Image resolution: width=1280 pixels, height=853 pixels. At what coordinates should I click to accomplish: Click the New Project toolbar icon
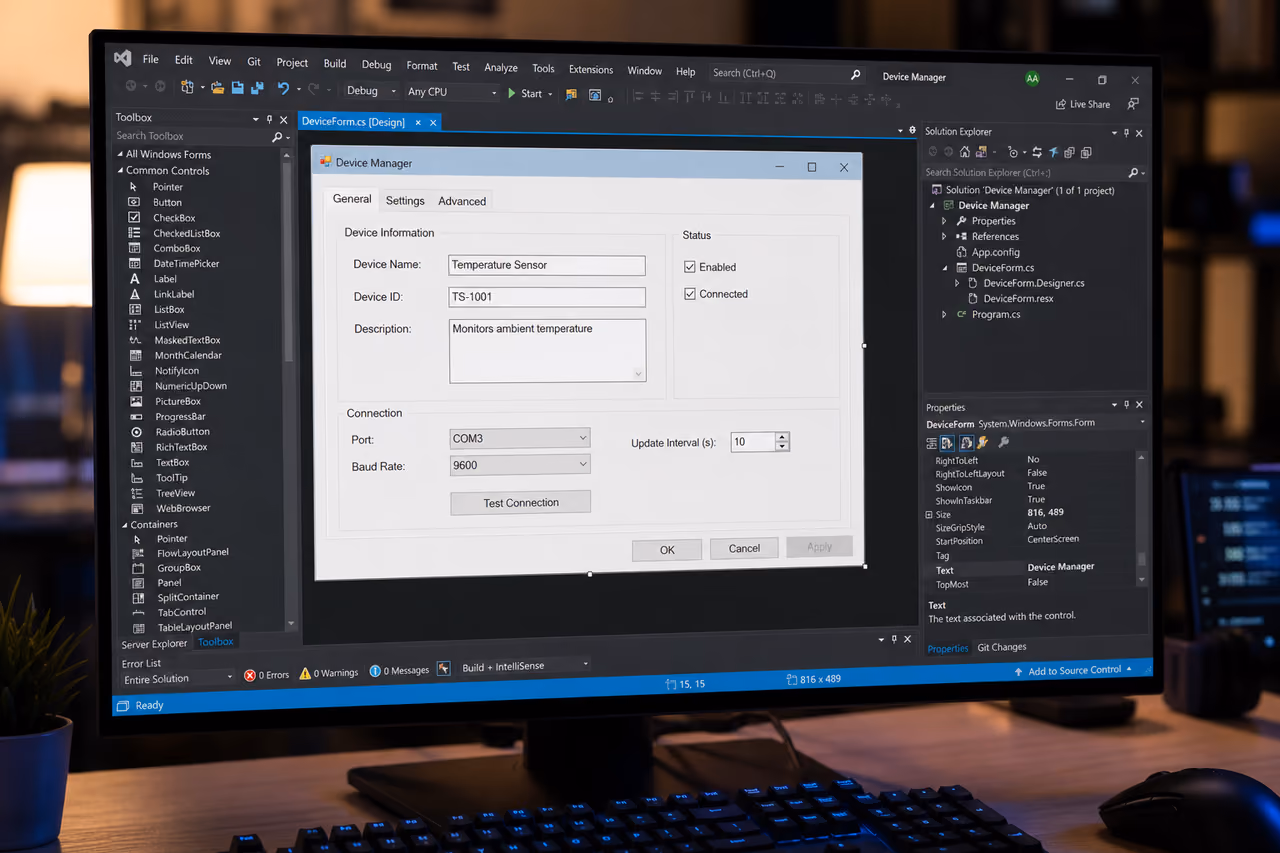coord(187,87)
